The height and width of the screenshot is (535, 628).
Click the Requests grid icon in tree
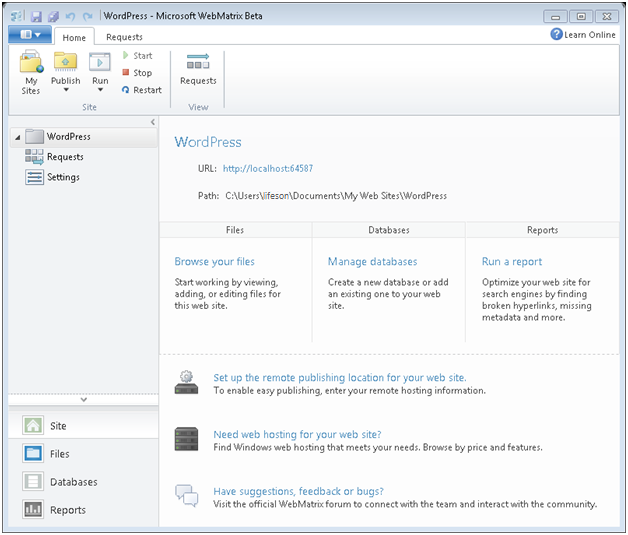tap(34, 157)
